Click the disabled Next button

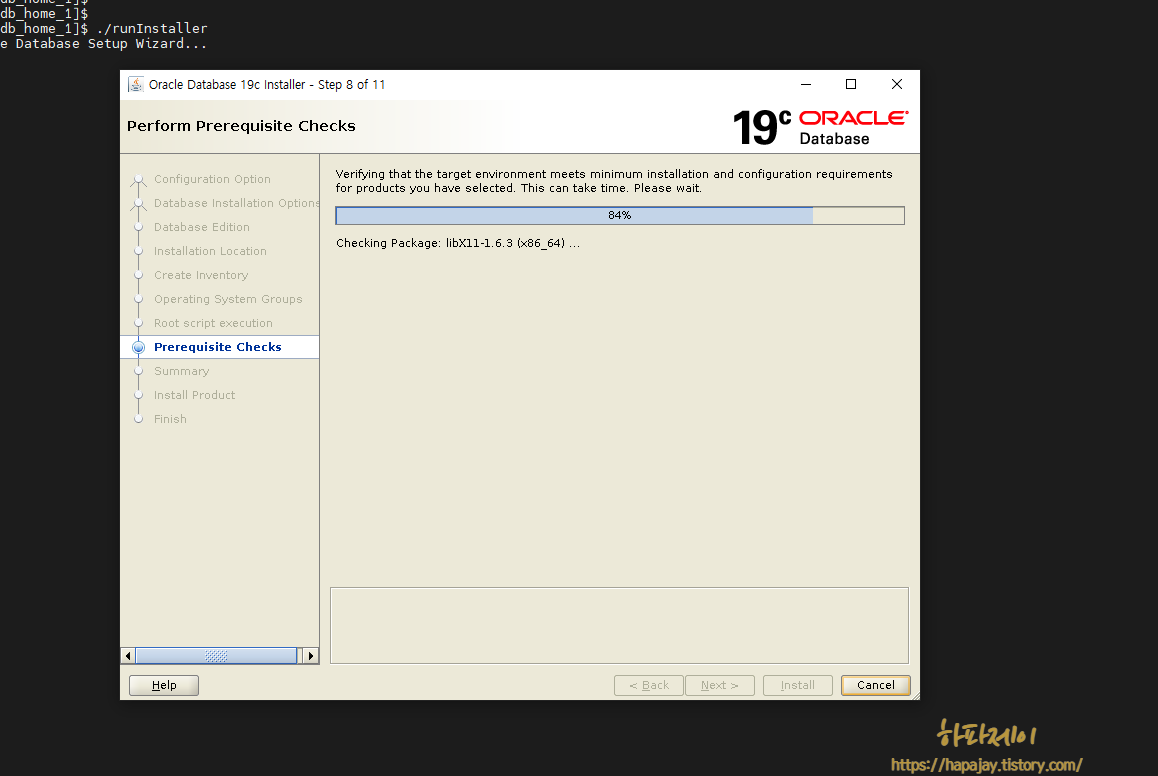click(x=719, y=685)
